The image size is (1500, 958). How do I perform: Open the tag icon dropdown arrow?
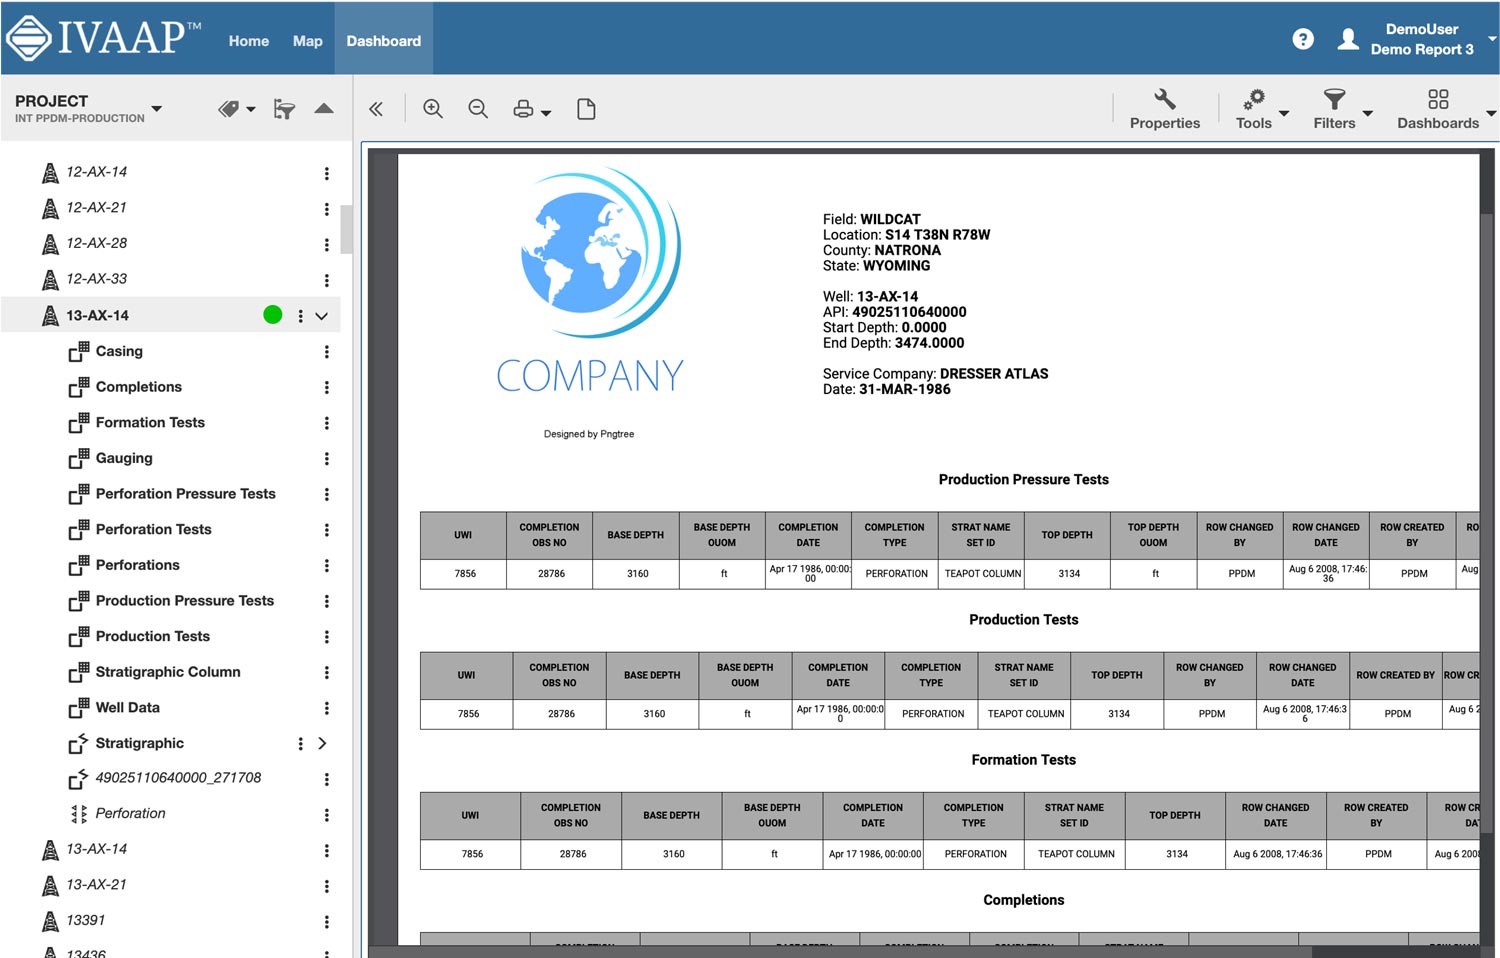(250, 109)
